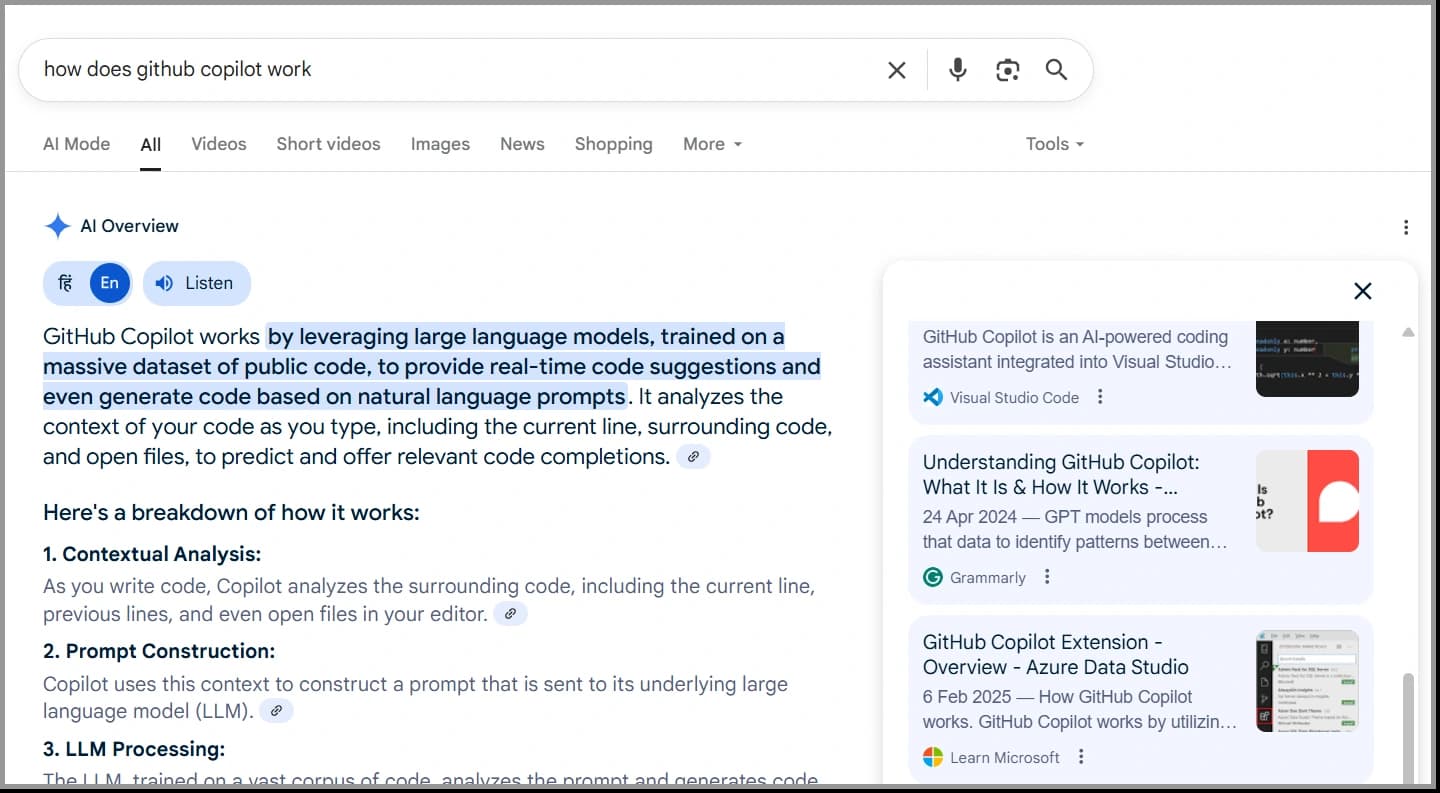Click the '3. LLM Processing:' heading
Image resolution: width=1440 pixels, height=793 pixels.
tap(134, 749)
